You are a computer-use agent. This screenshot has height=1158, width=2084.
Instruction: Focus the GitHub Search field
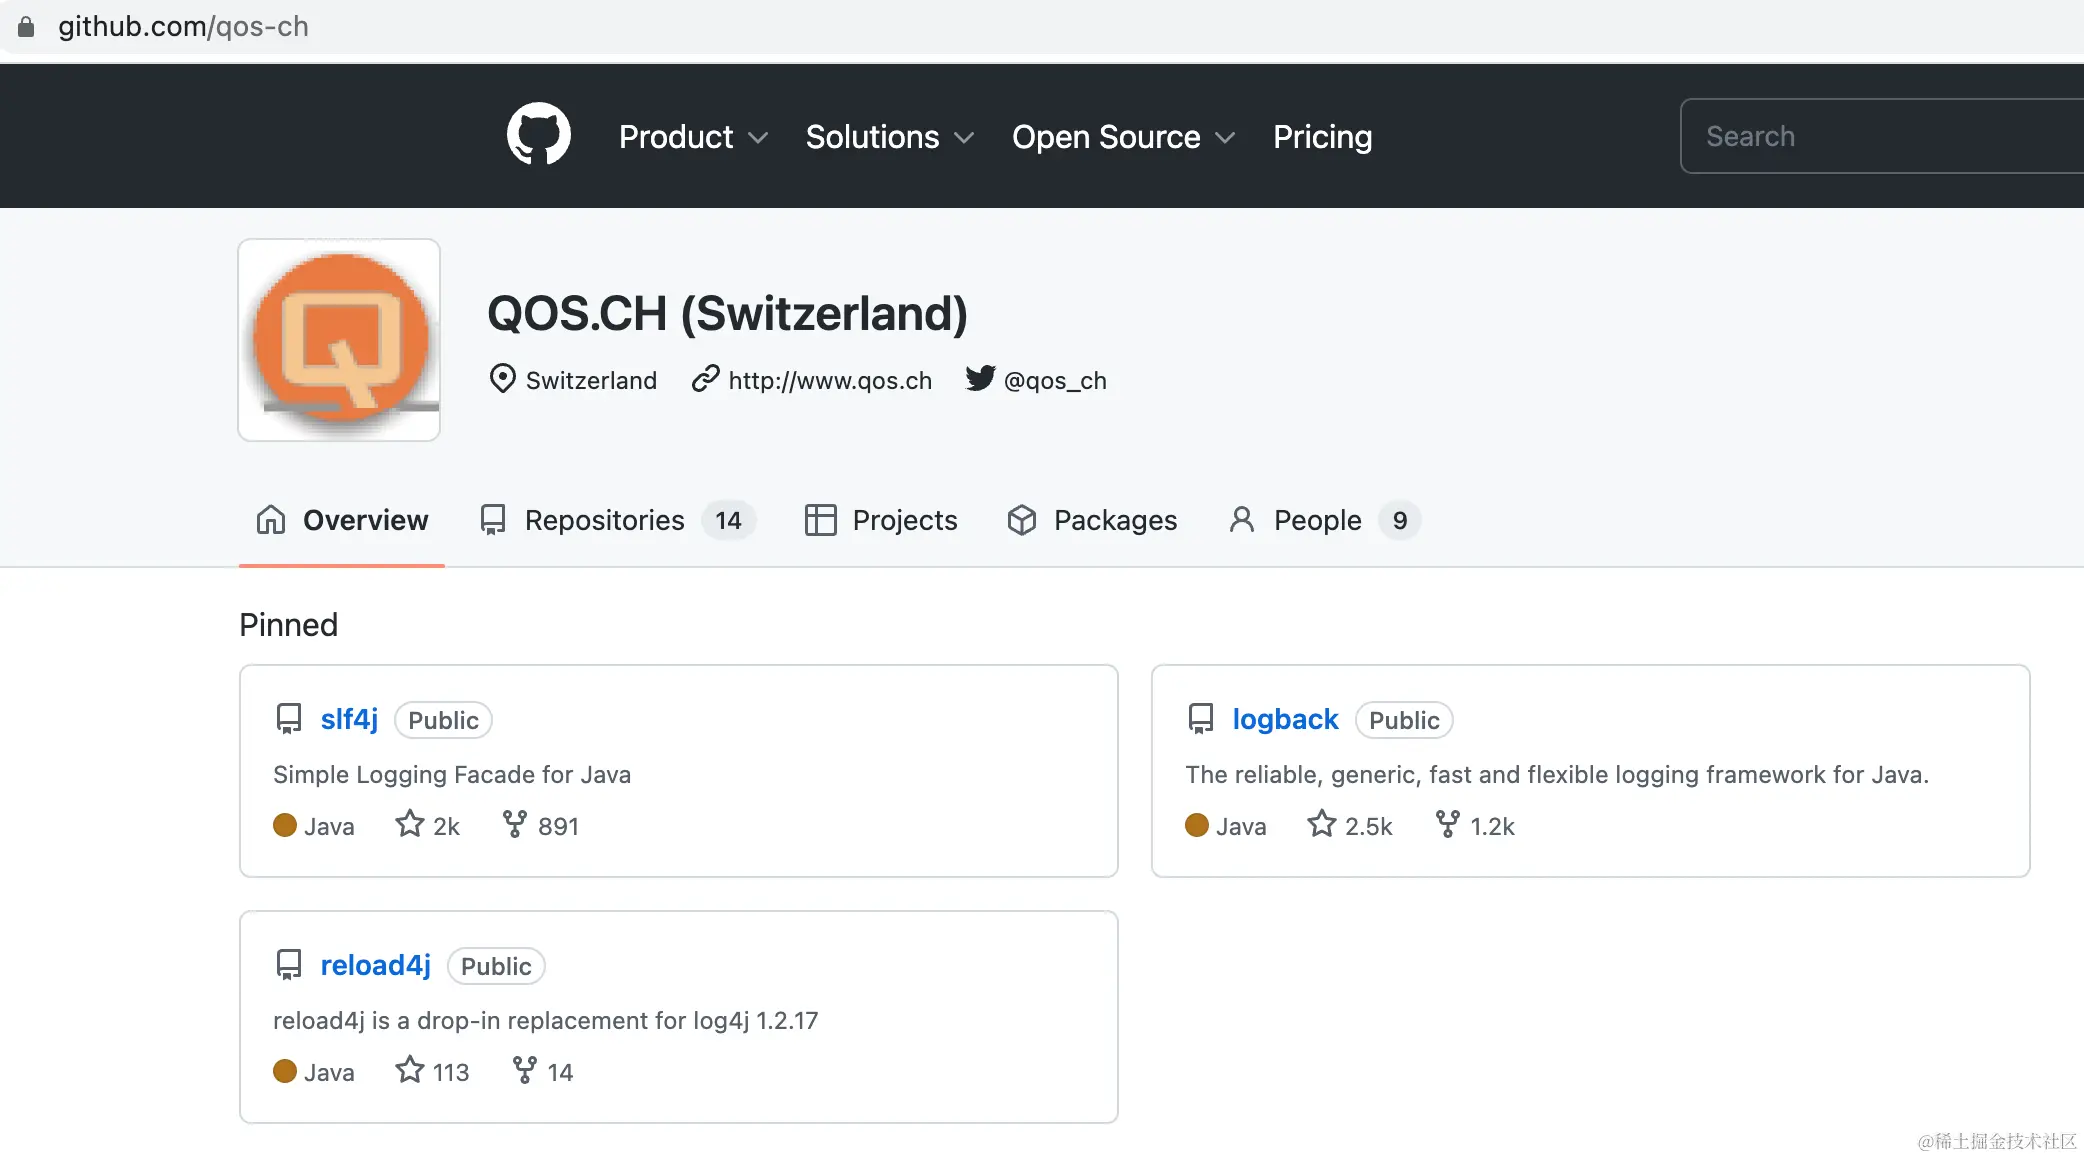(x=1880, y=136)
